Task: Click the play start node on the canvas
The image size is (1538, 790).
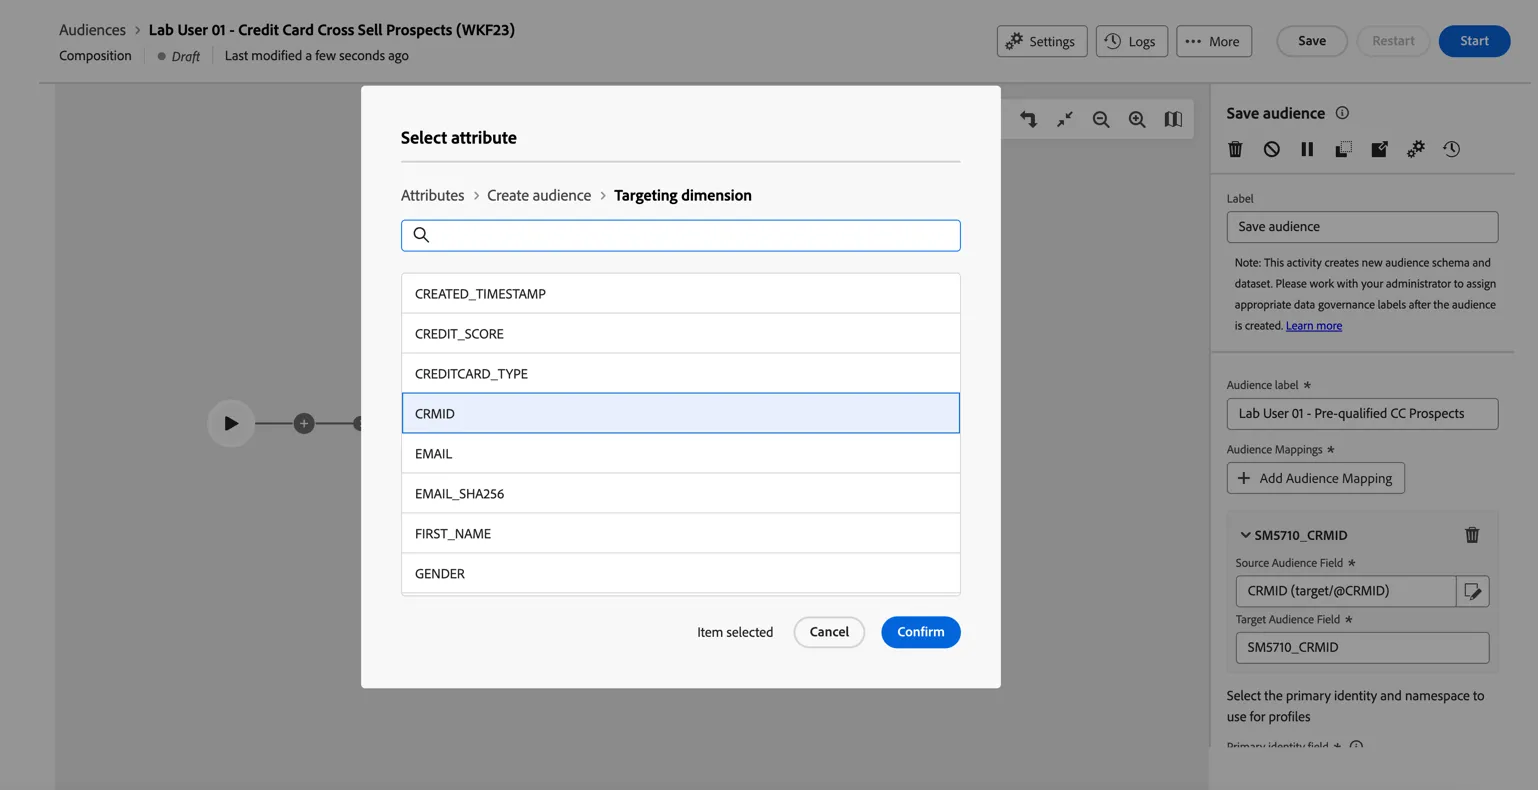Action: 231,423
